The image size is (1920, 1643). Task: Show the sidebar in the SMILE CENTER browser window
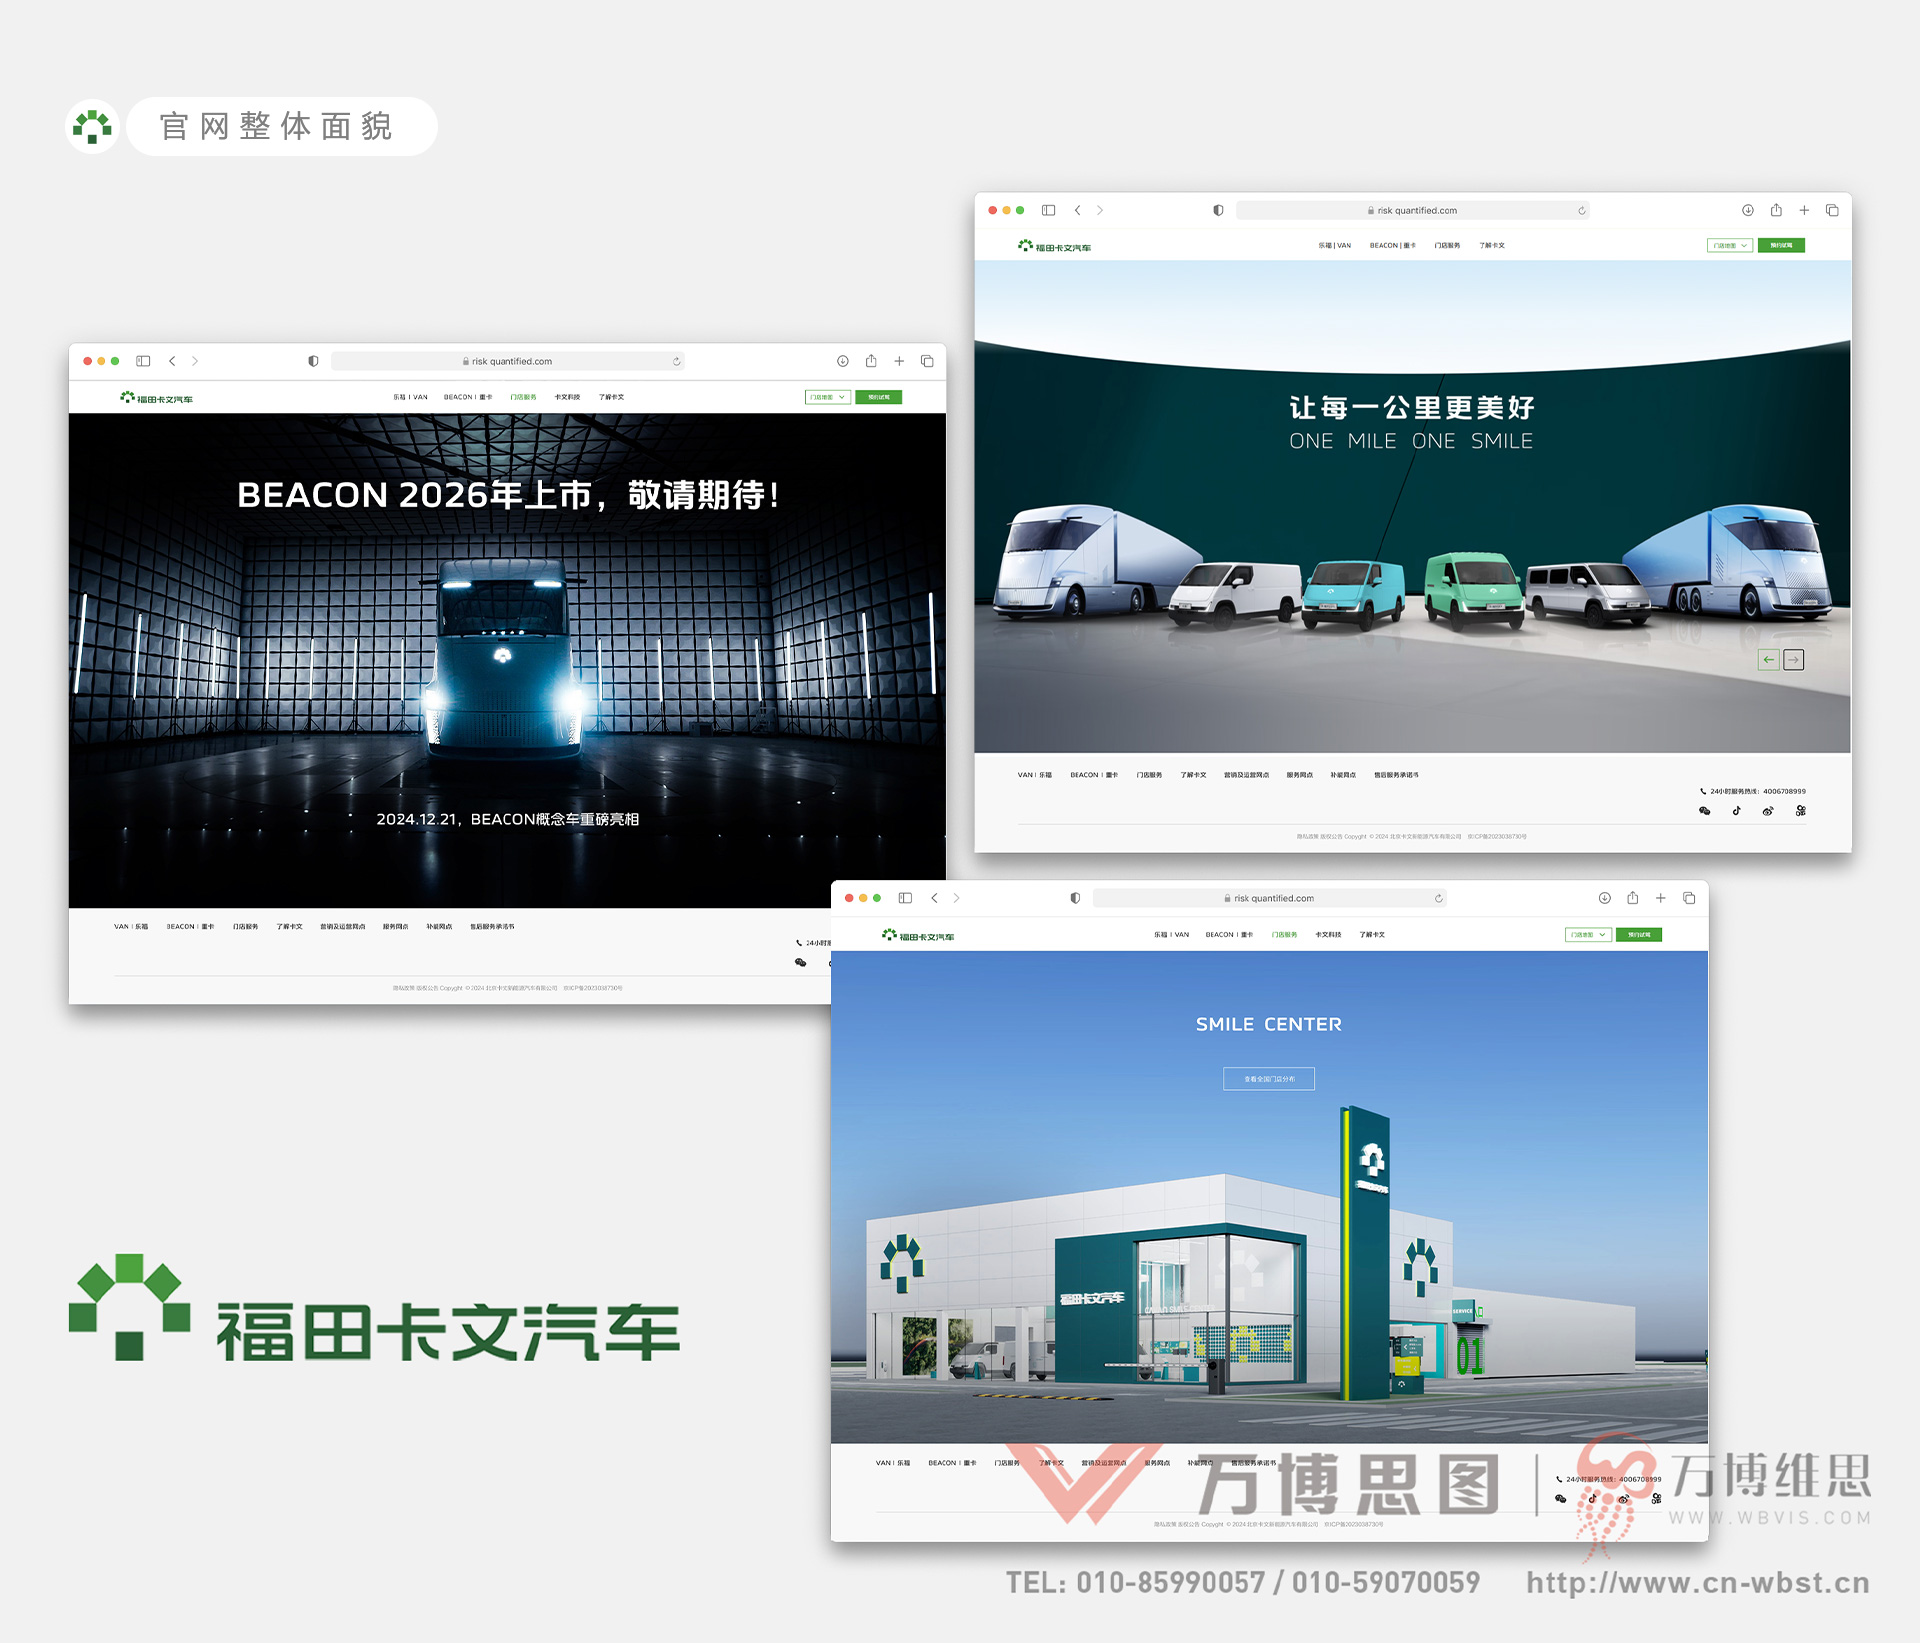coord(905,898)
